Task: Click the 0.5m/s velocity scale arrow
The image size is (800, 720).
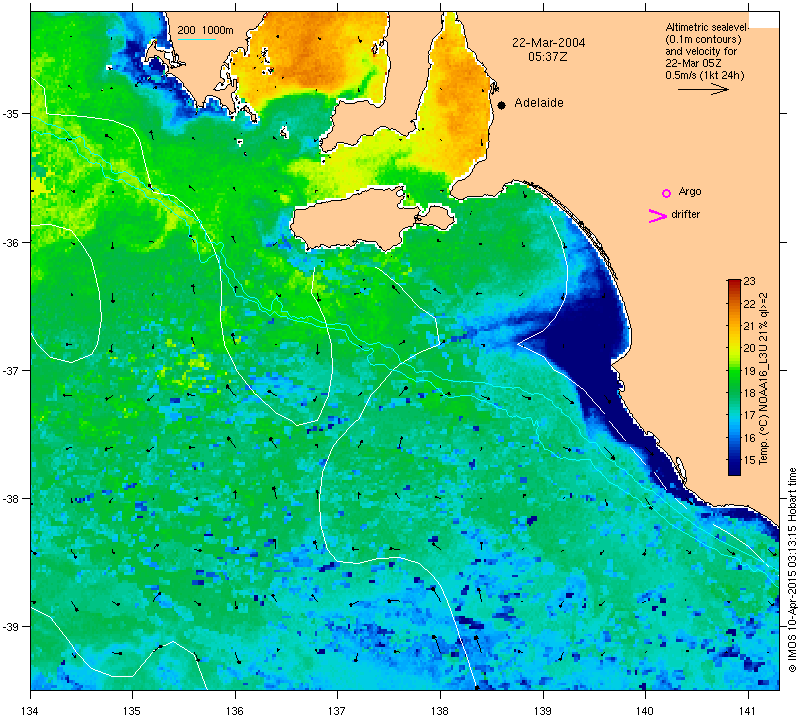Action: pyautogui.click(x=703, y=89)
